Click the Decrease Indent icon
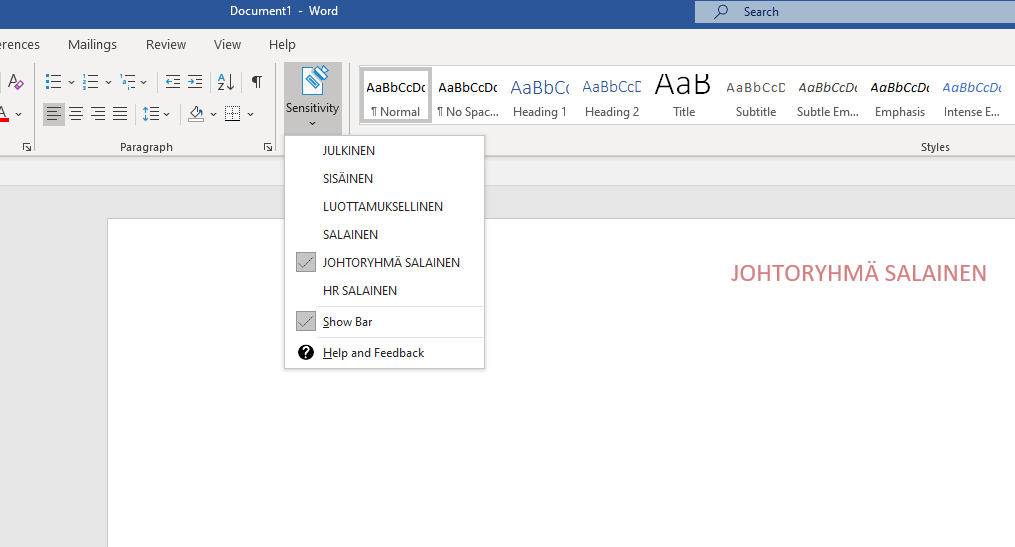 tap(173, 82)
